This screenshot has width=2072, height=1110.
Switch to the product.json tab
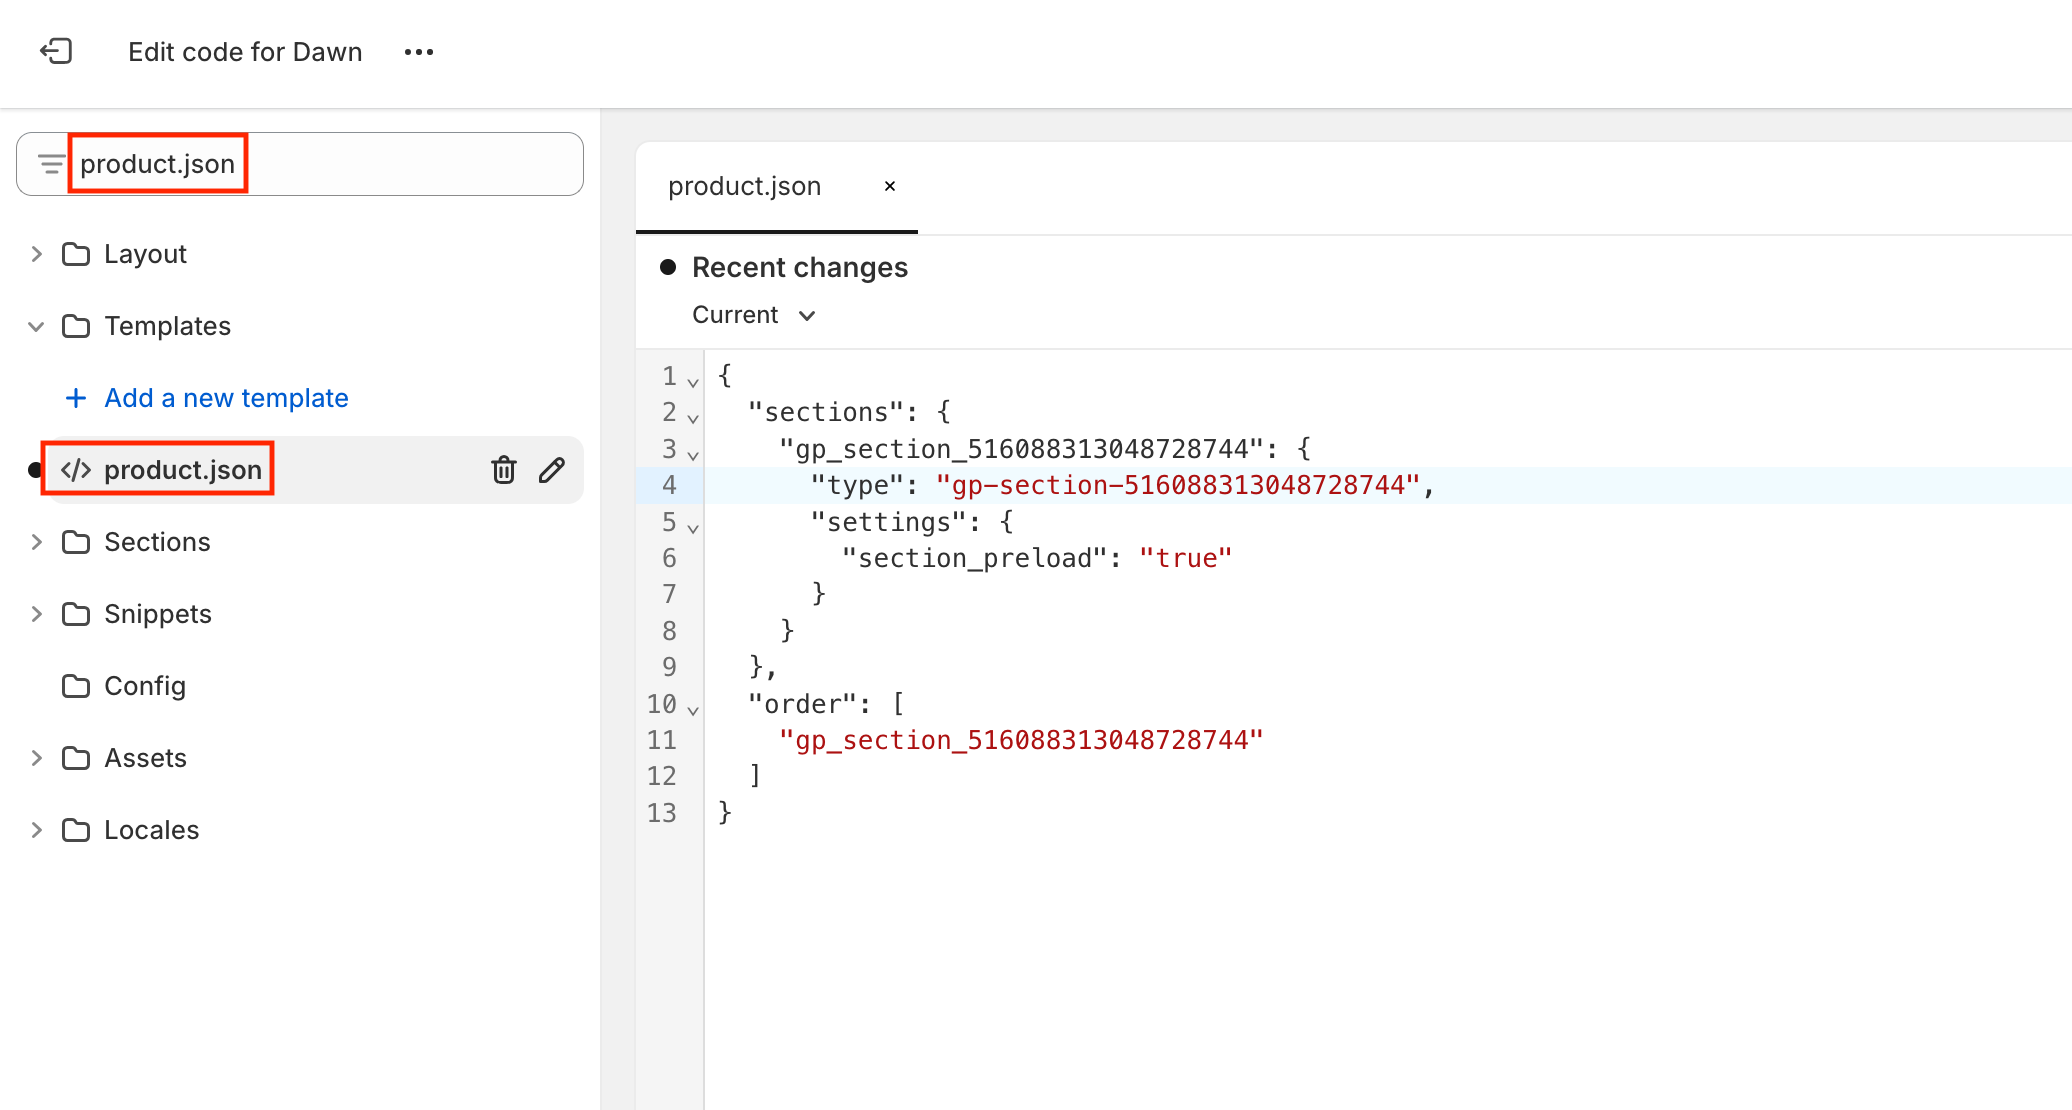744,186
